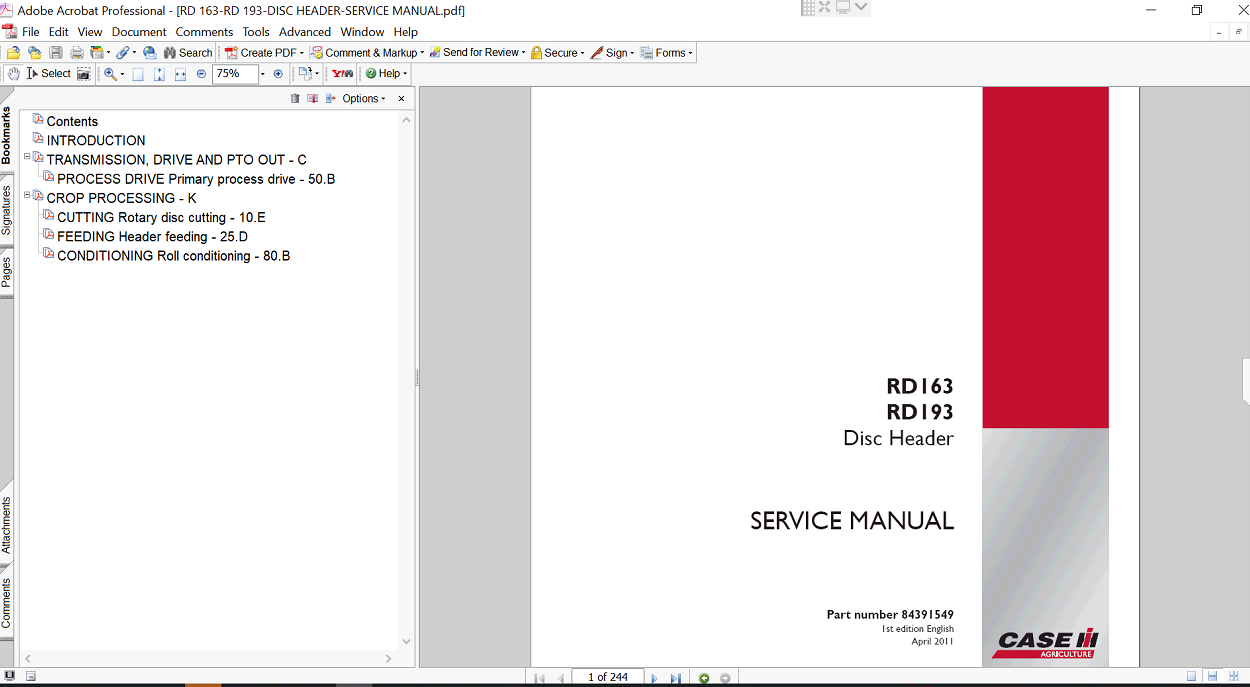Click the Print icon in the toolbar
This screenshot has width=1250, height=687.
tap(77, 52)
